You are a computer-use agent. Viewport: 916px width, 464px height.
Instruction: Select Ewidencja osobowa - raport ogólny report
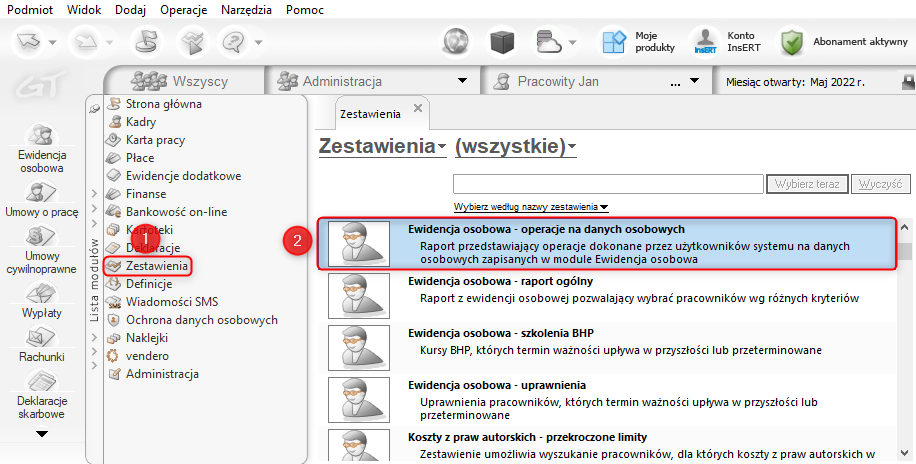606,296
